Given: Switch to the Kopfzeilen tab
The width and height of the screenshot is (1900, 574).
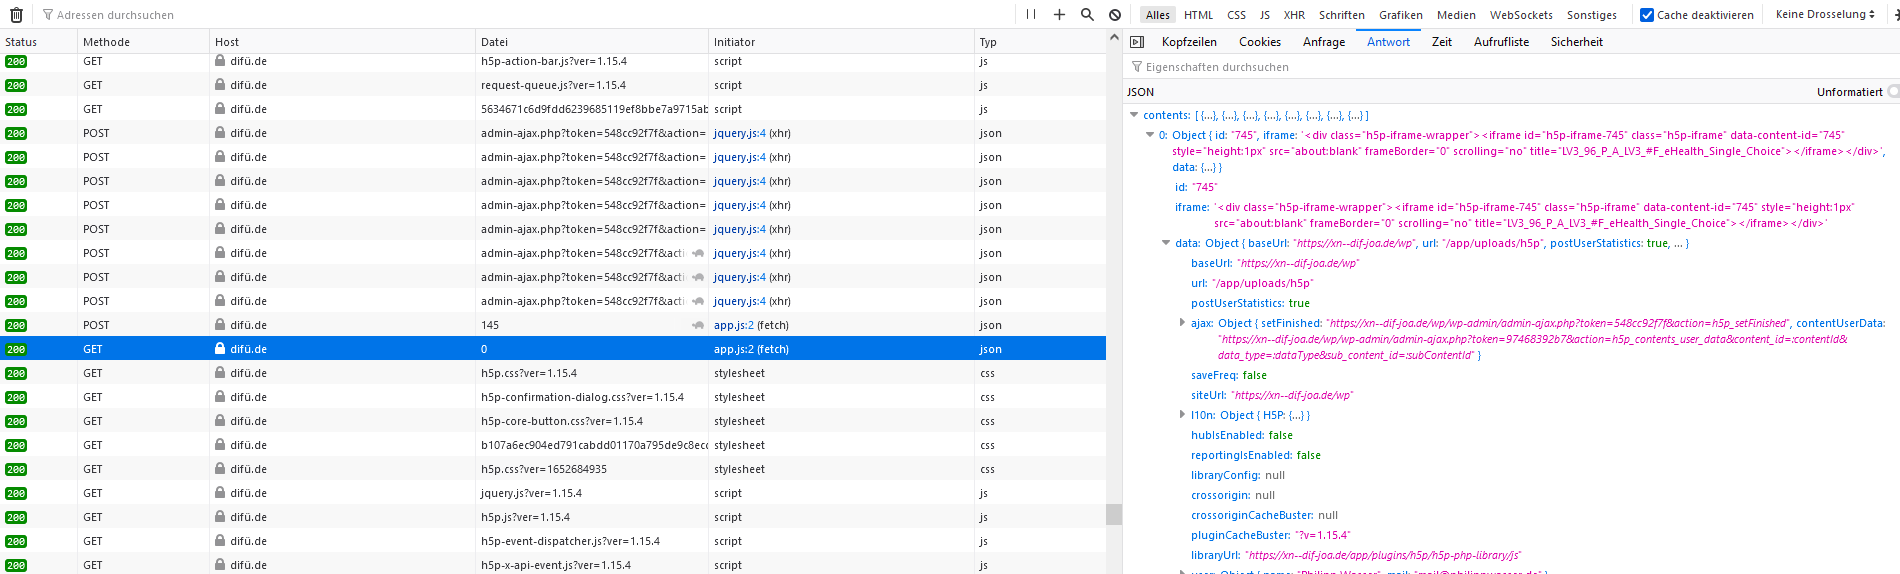Looking at the screenshot, I should point(1189,42).
